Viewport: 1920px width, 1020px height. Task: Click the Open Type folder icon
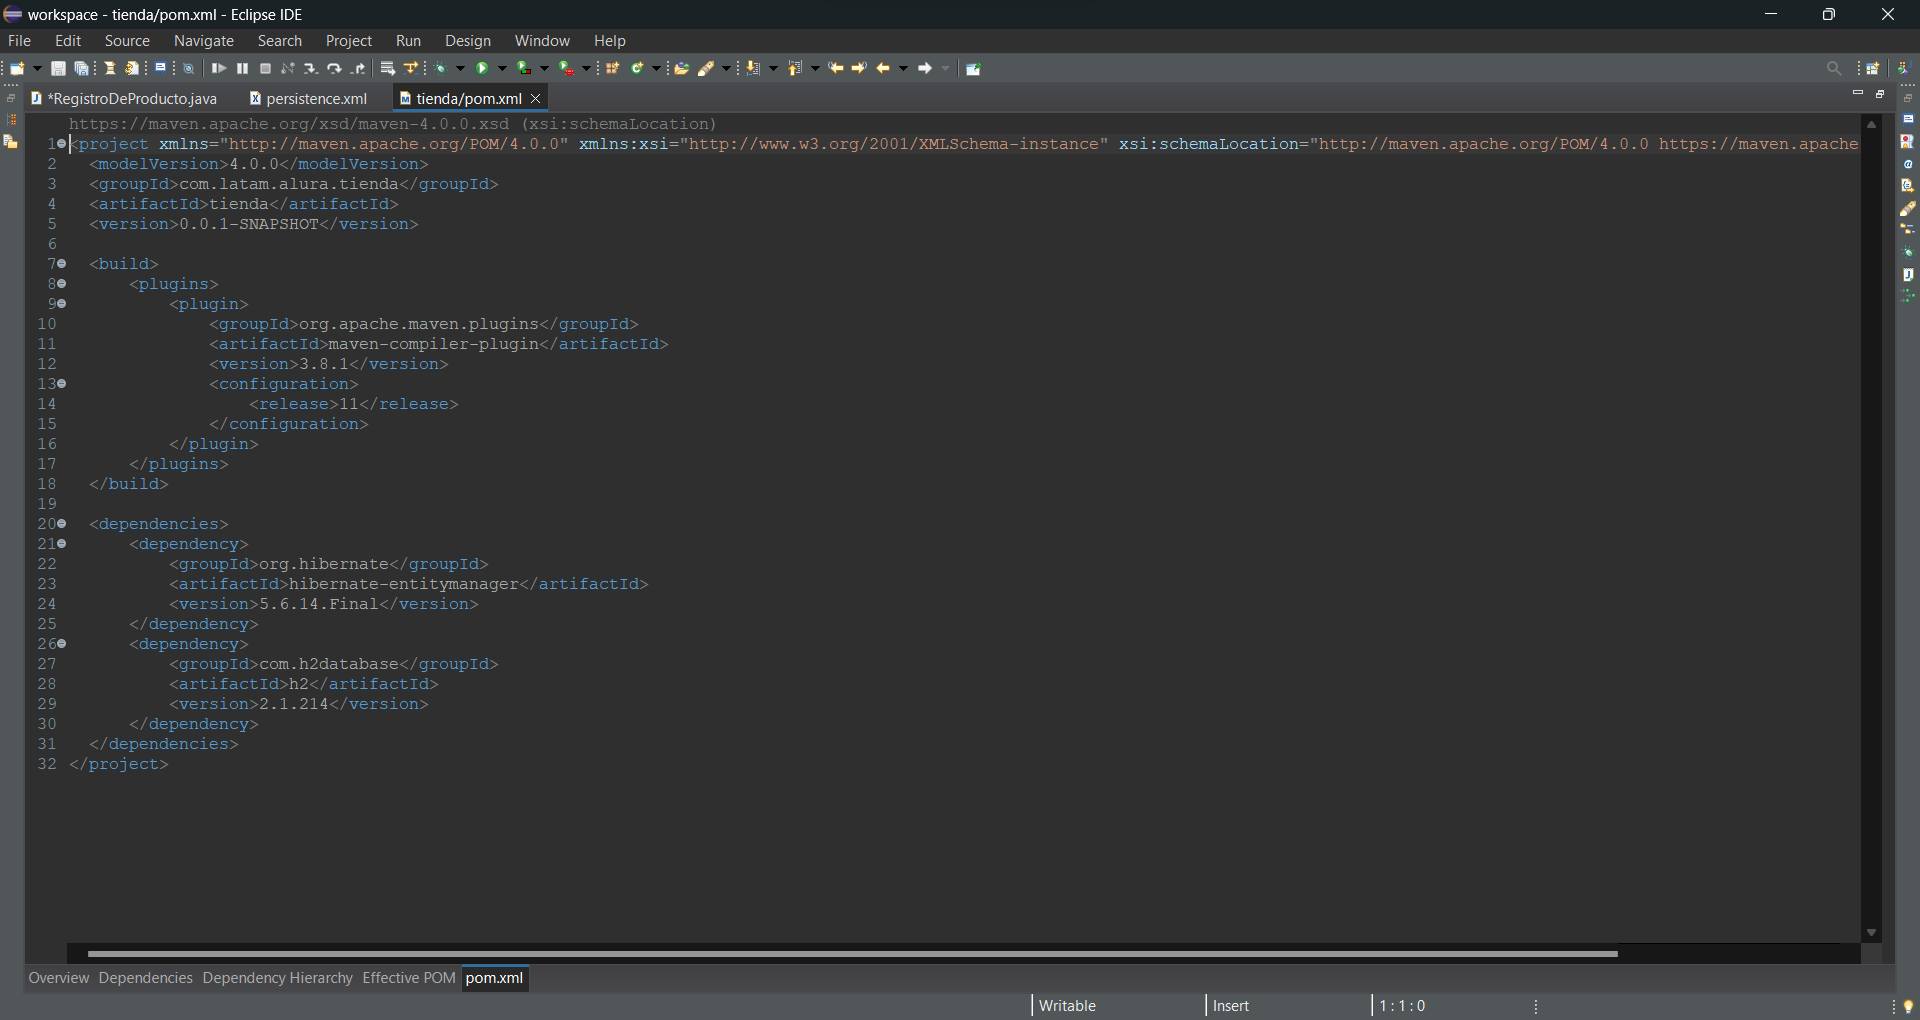coord(682,68)
